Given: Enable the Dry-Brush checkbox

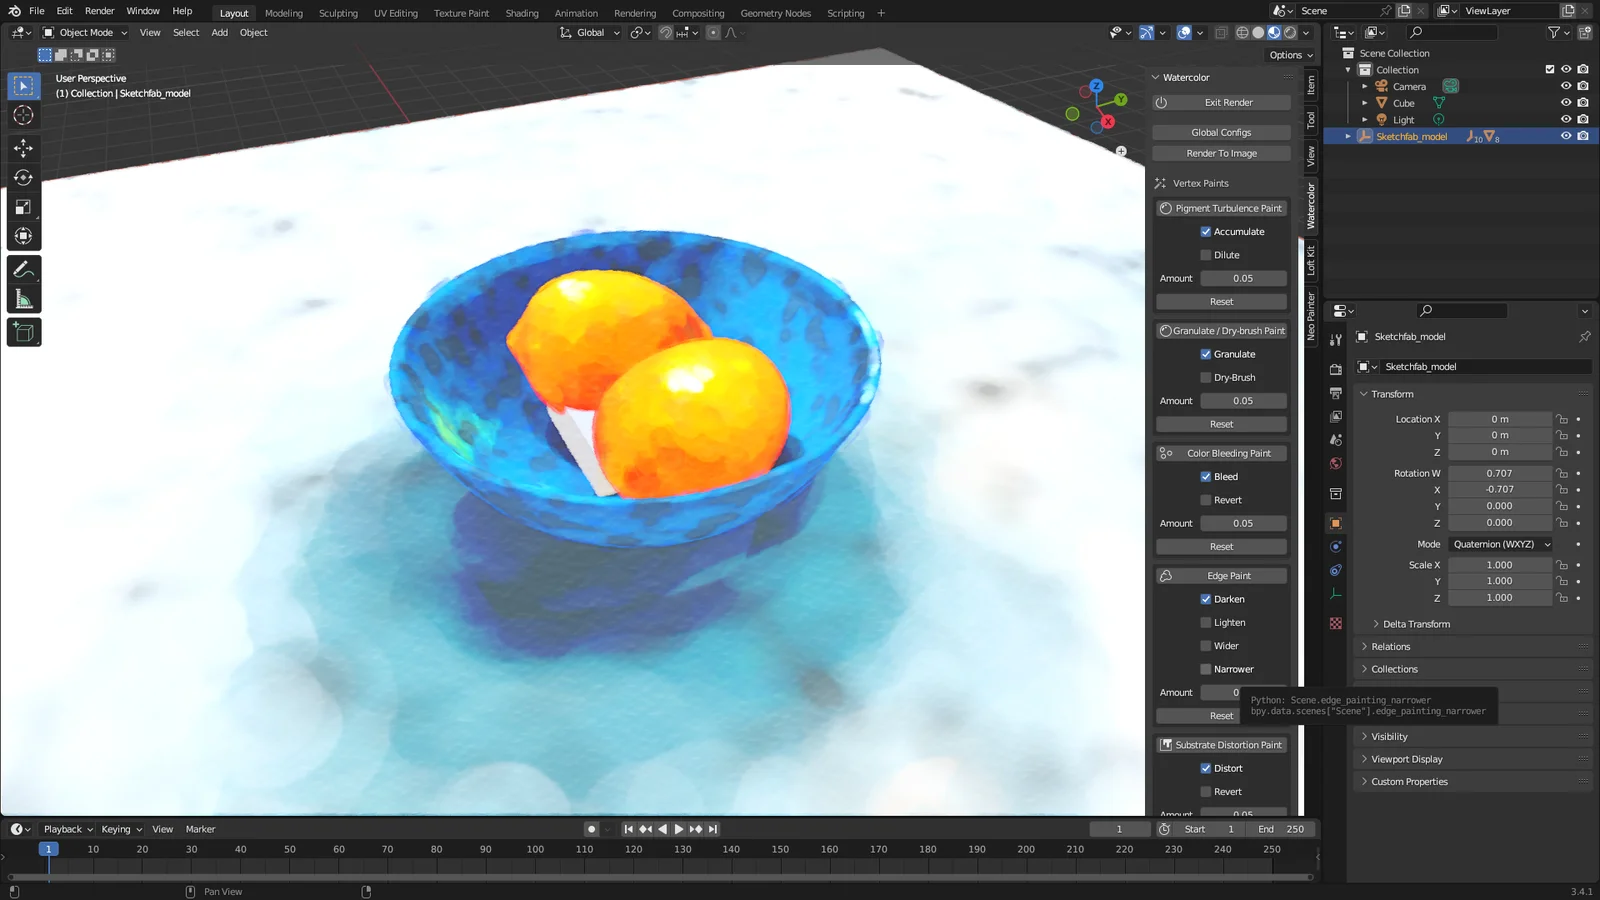Looking at the screenshot, I should click(1207, 377).
